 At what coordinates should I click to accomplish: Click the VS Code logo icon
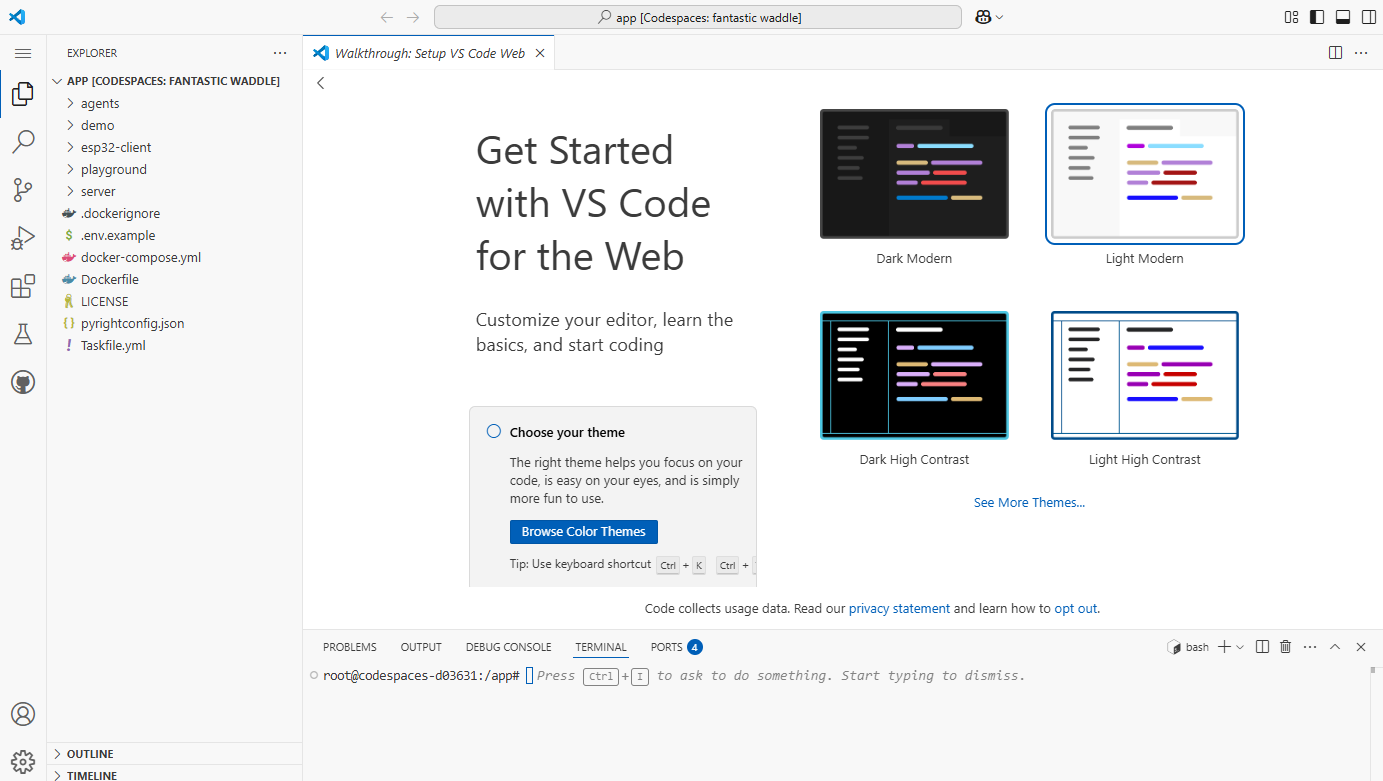click(17, 17)
